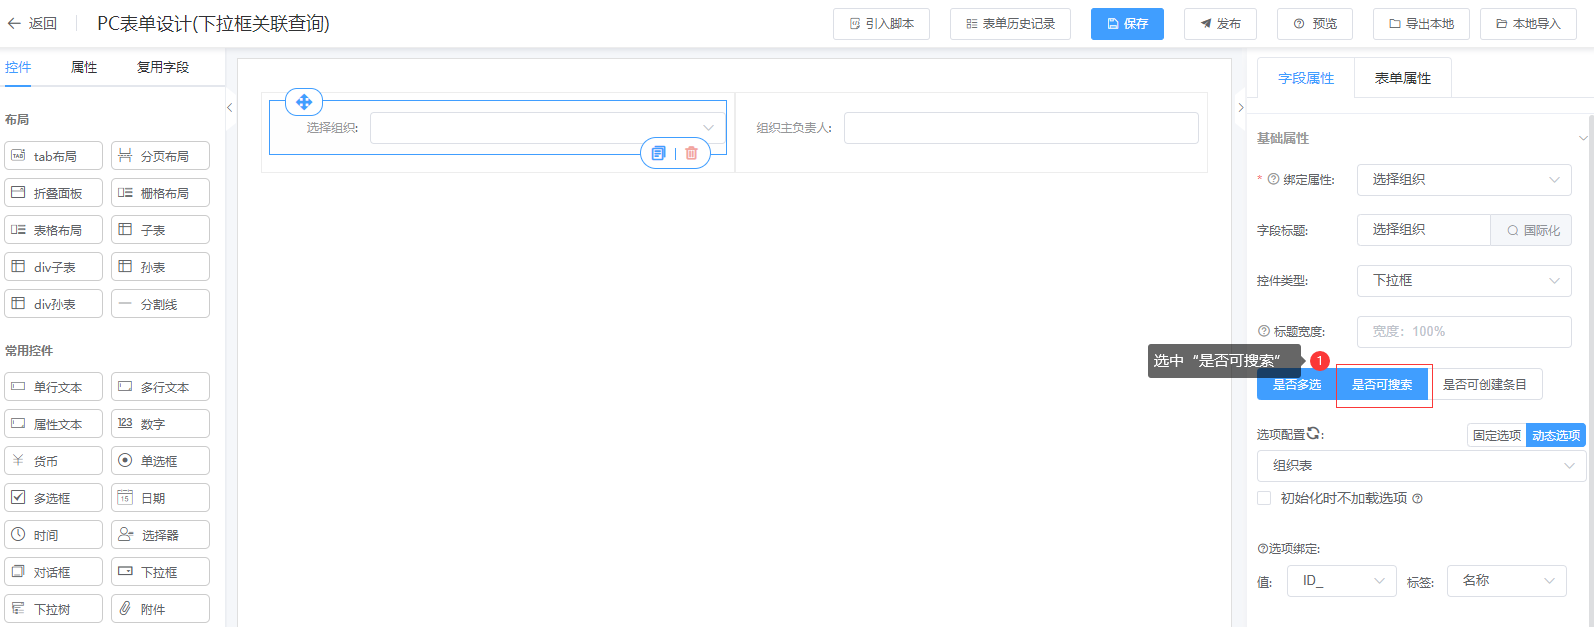Screen dimensions: 1594x627
Task: Add a div子表 control
Action: [x=54, y=267]
